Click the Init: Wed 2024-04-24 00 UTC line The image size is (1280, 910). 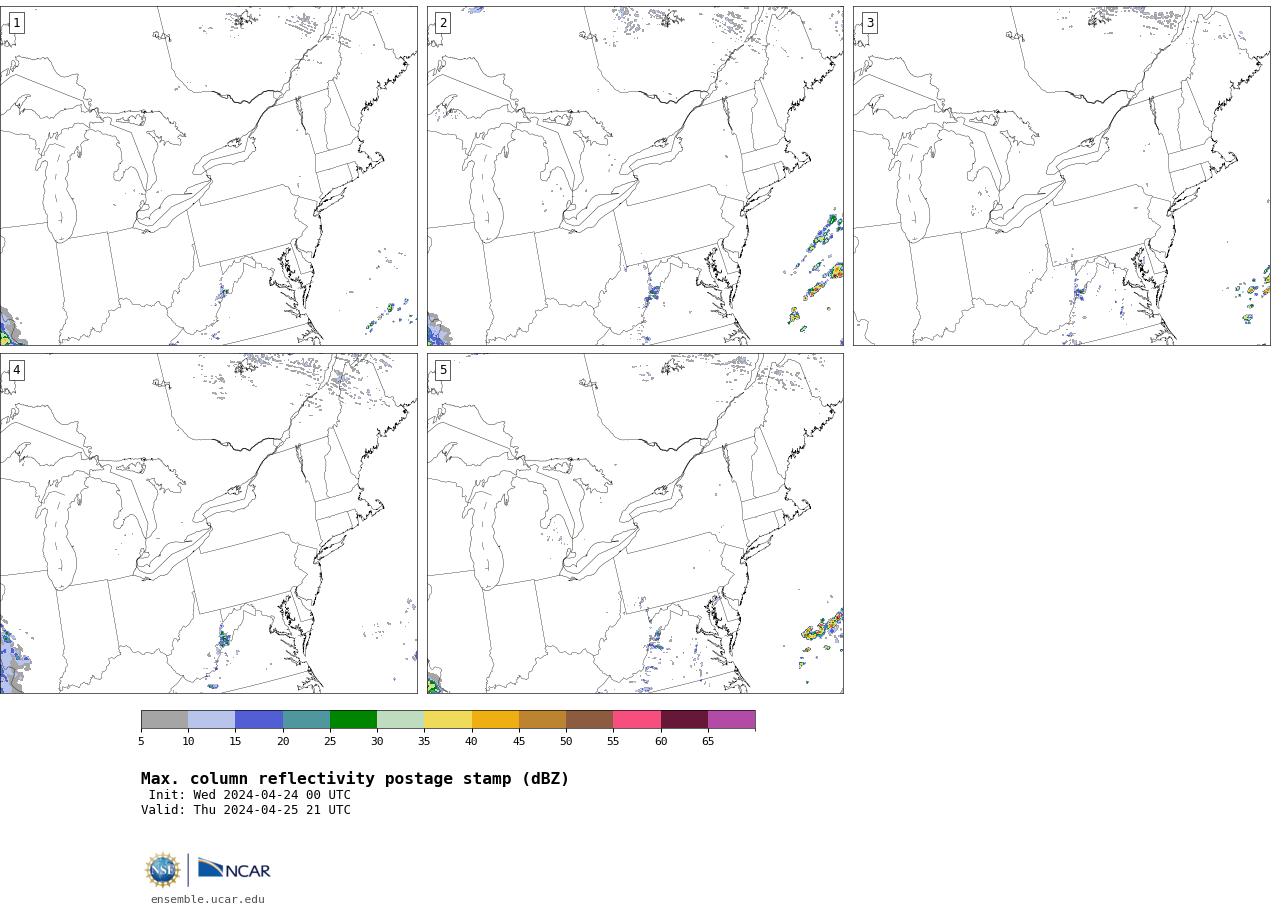click(x=250, y=796)
